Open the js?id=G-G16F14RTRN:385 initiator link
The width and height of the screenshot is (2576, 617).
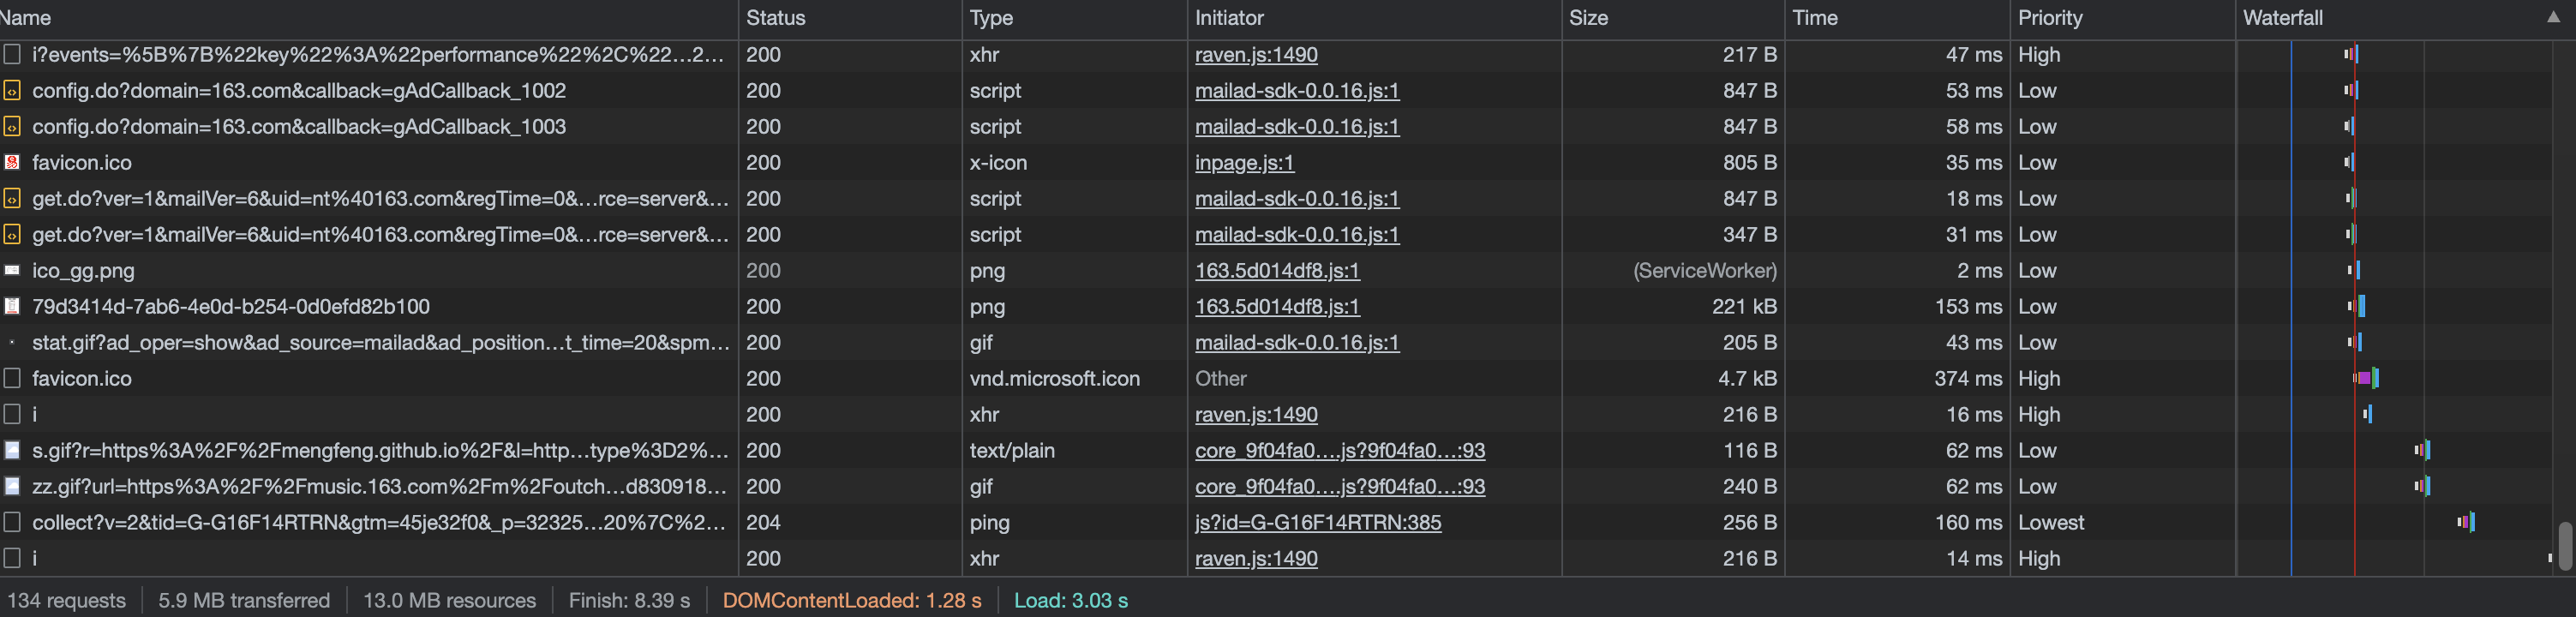(1318, 522)
